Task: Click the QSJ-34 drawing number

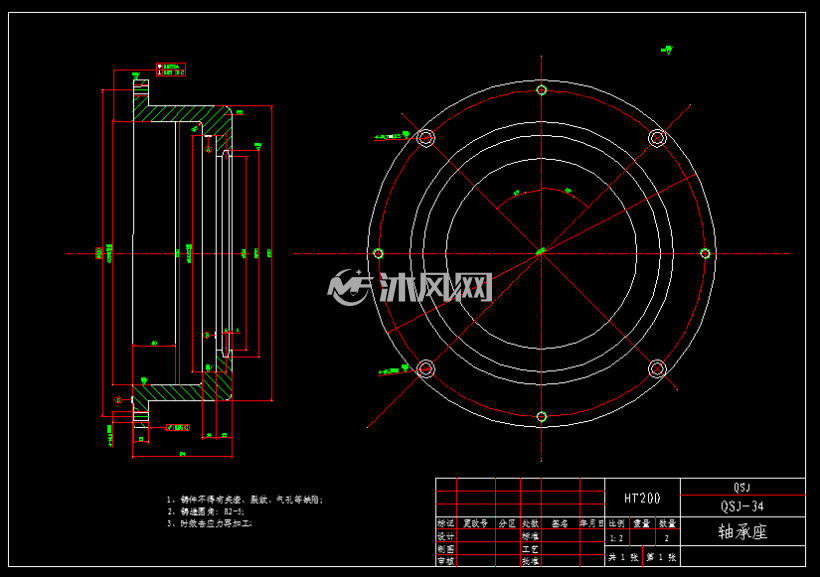Action: point(742,506)
